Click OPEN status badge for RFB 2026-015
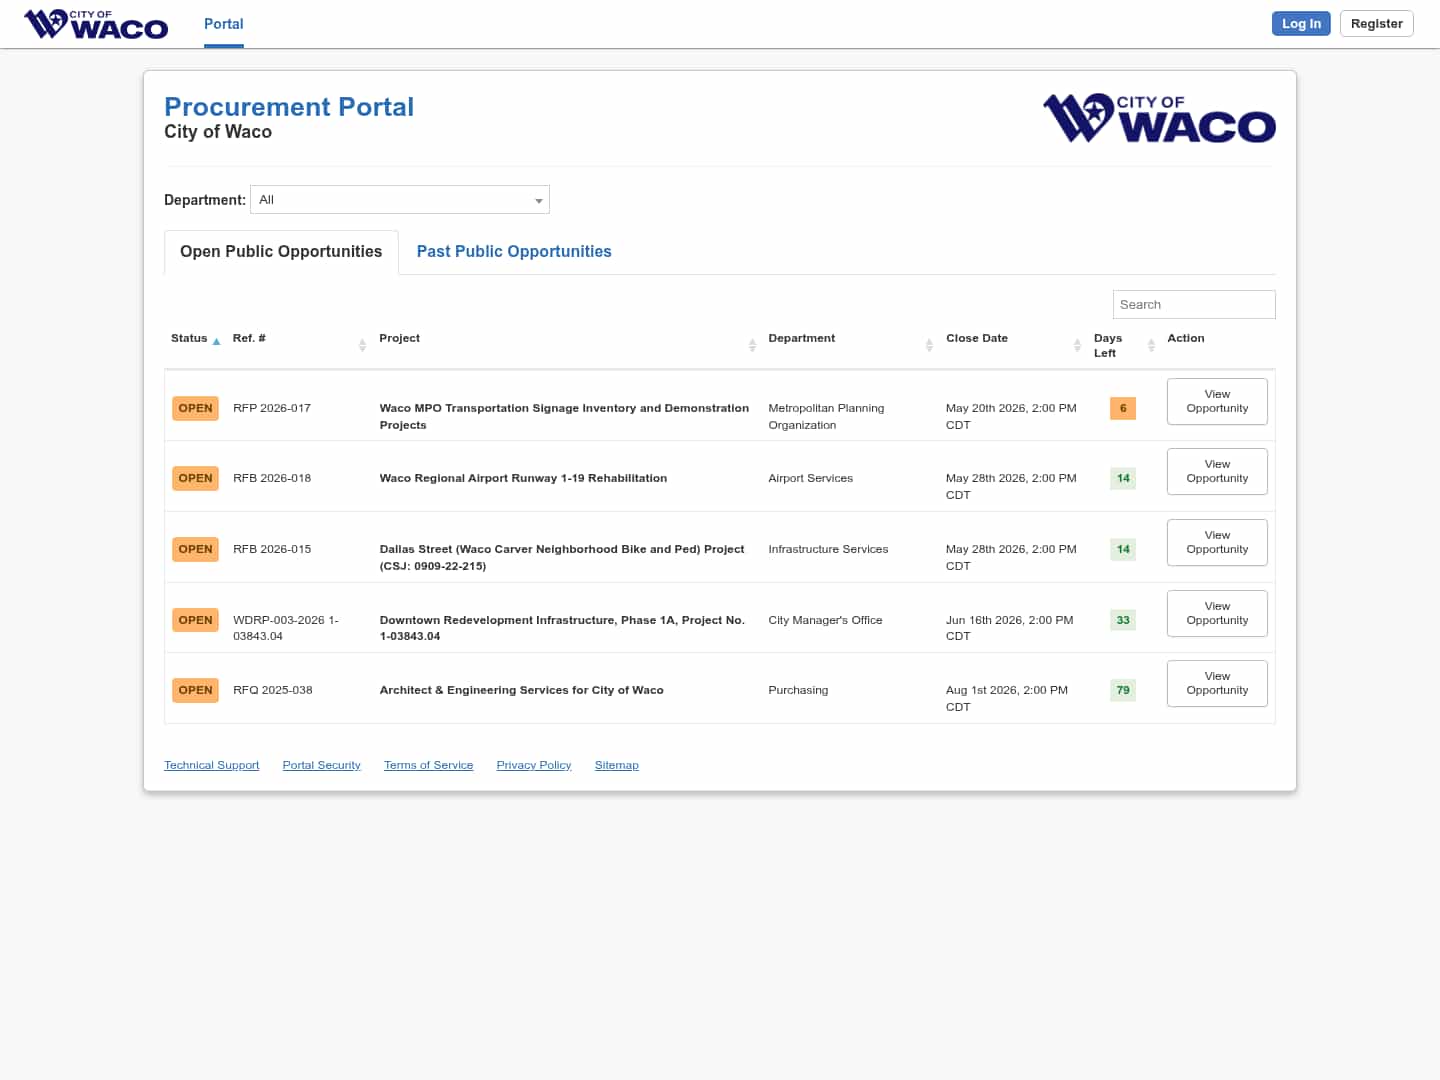The height and width of the screenshot is (1080, 1440). coord(195,549)
